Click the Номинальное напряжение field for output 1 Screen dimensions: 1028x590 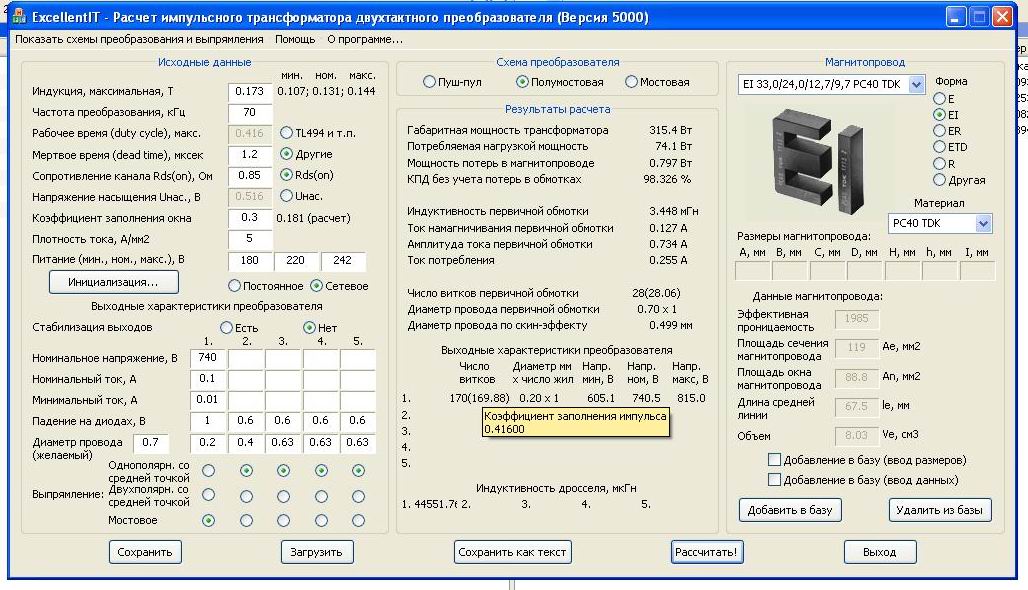tap(208, 358)
